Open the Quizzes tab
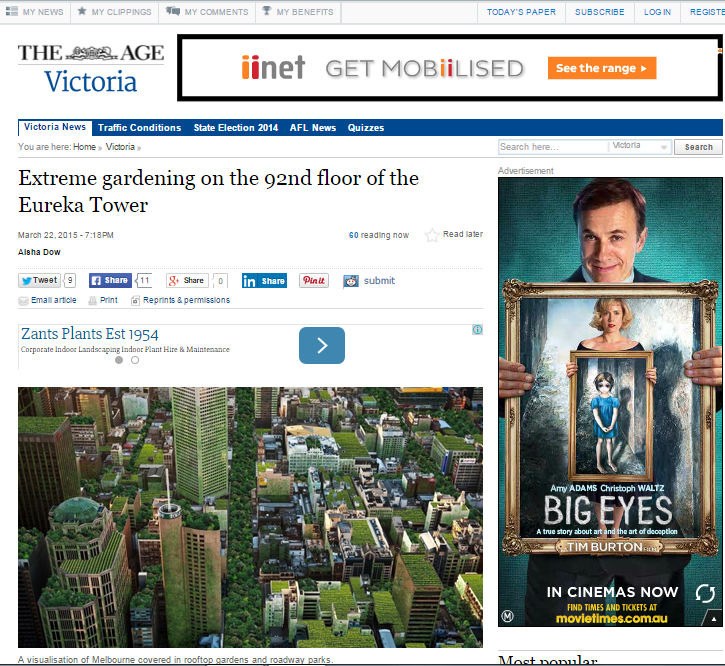Viewport: 725px width, 666px height. (366, 128)
